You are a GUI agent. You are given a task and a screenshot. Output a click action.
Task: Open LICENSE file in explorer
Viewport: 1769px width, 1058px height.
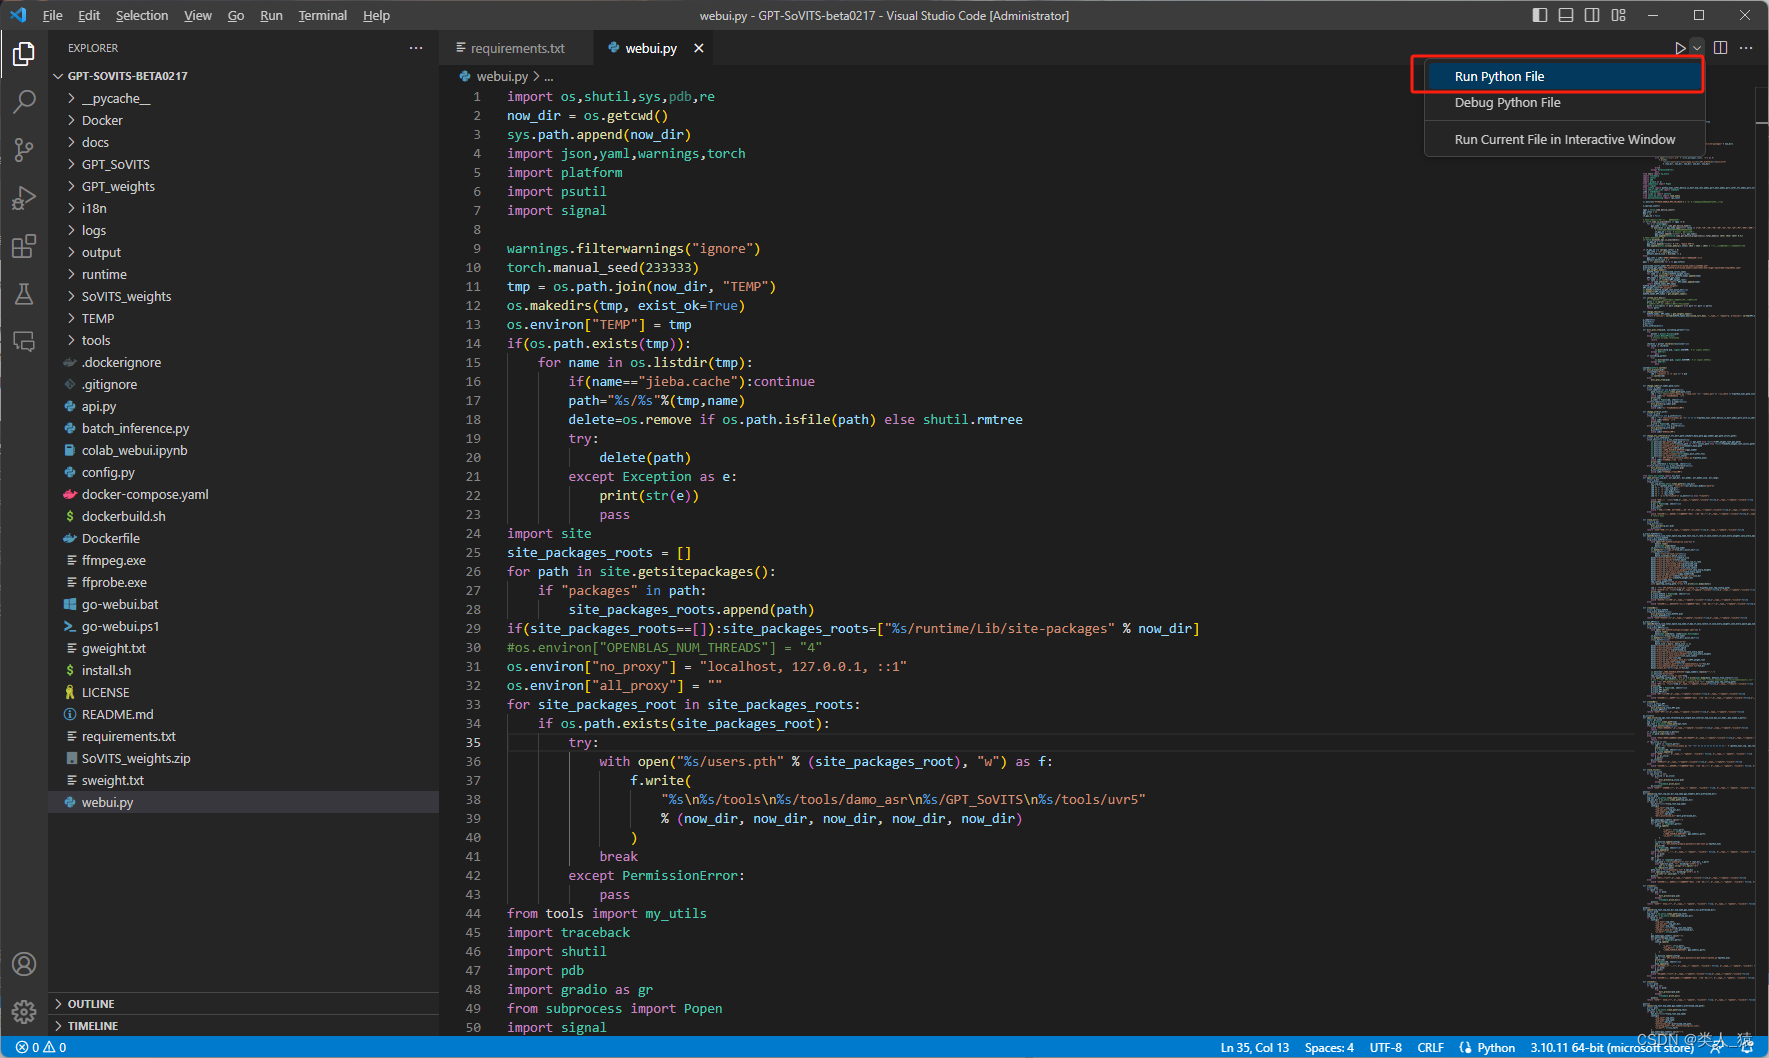pos(245,692)
